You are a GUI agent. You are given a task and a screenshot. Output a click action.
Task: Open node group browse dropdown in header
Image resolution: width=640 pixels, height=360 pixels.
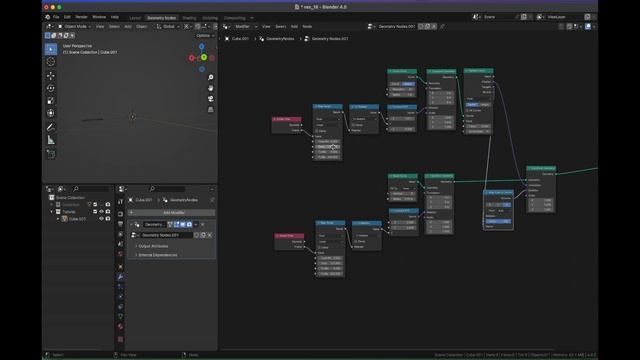371,27
